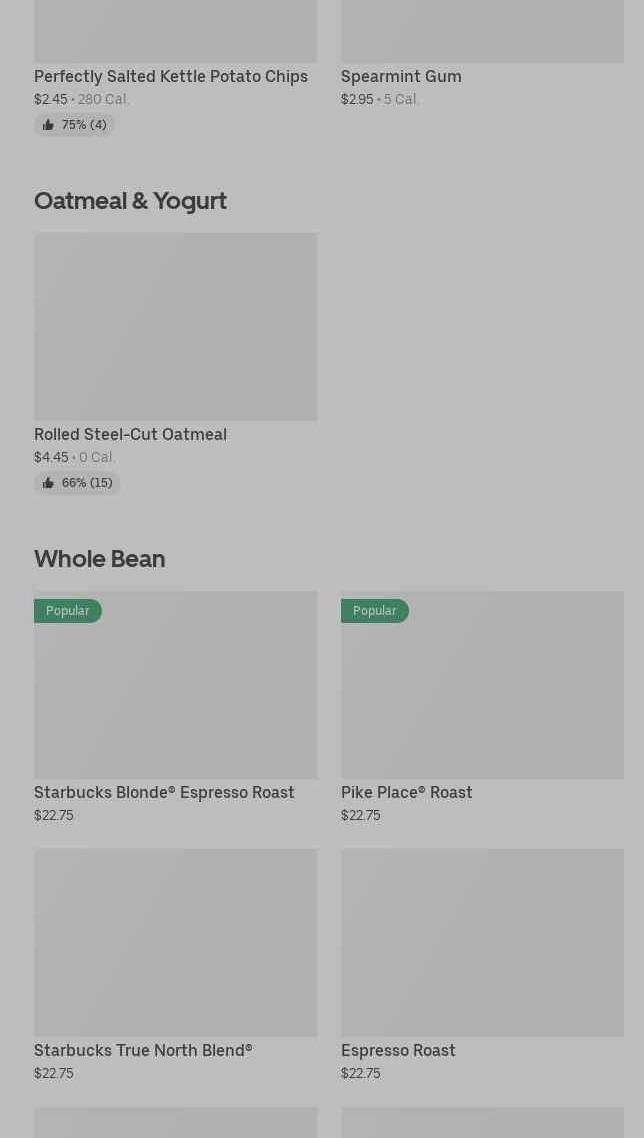Click the Oatmeal & Yogurt section heading
Screen dimensions: 644x1138
(130, 200)
